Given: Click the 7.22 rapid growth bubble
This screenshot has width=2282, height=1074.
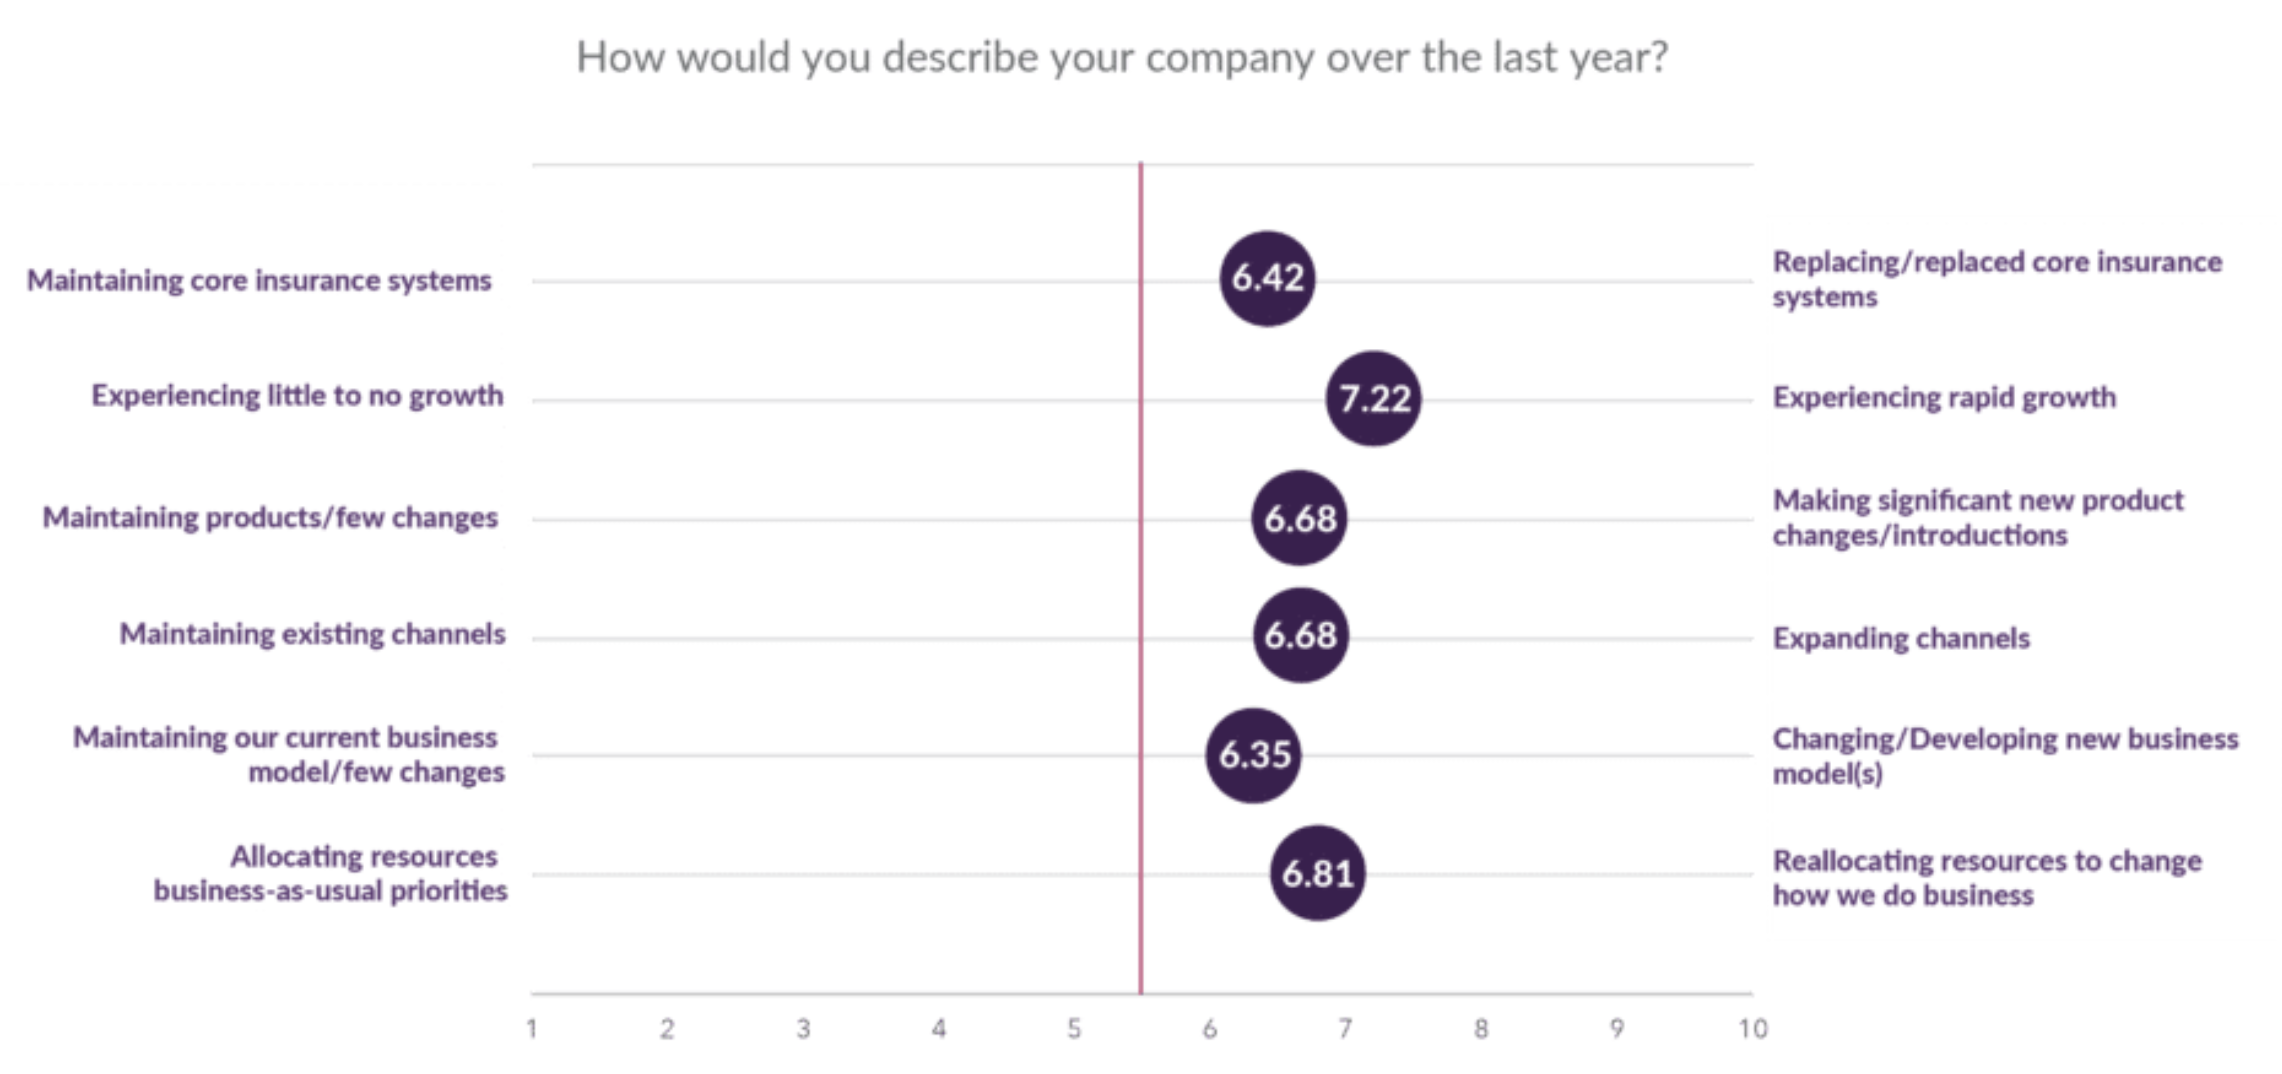Looking at the screenshot, I should [1374, 398].
